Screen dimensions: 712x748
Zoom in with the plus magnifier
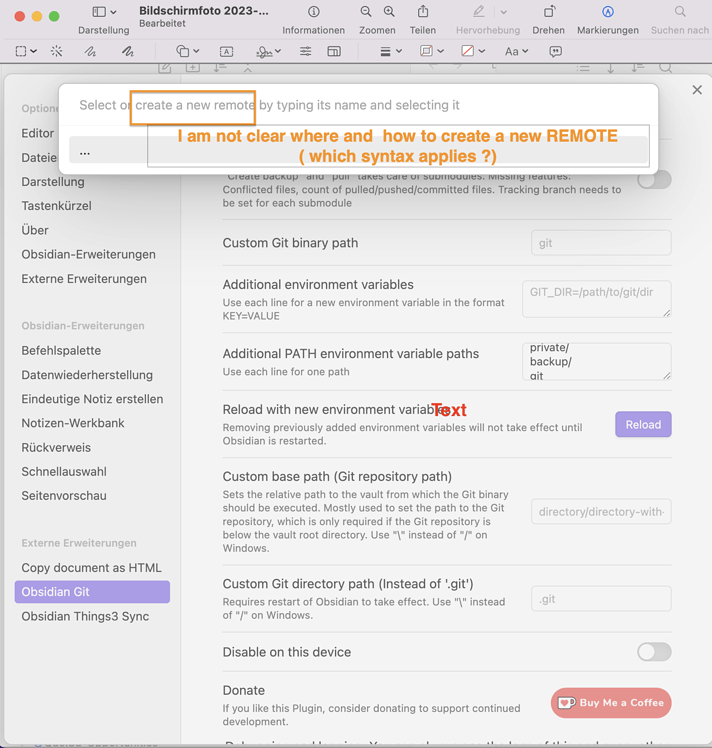pos(389,12)
